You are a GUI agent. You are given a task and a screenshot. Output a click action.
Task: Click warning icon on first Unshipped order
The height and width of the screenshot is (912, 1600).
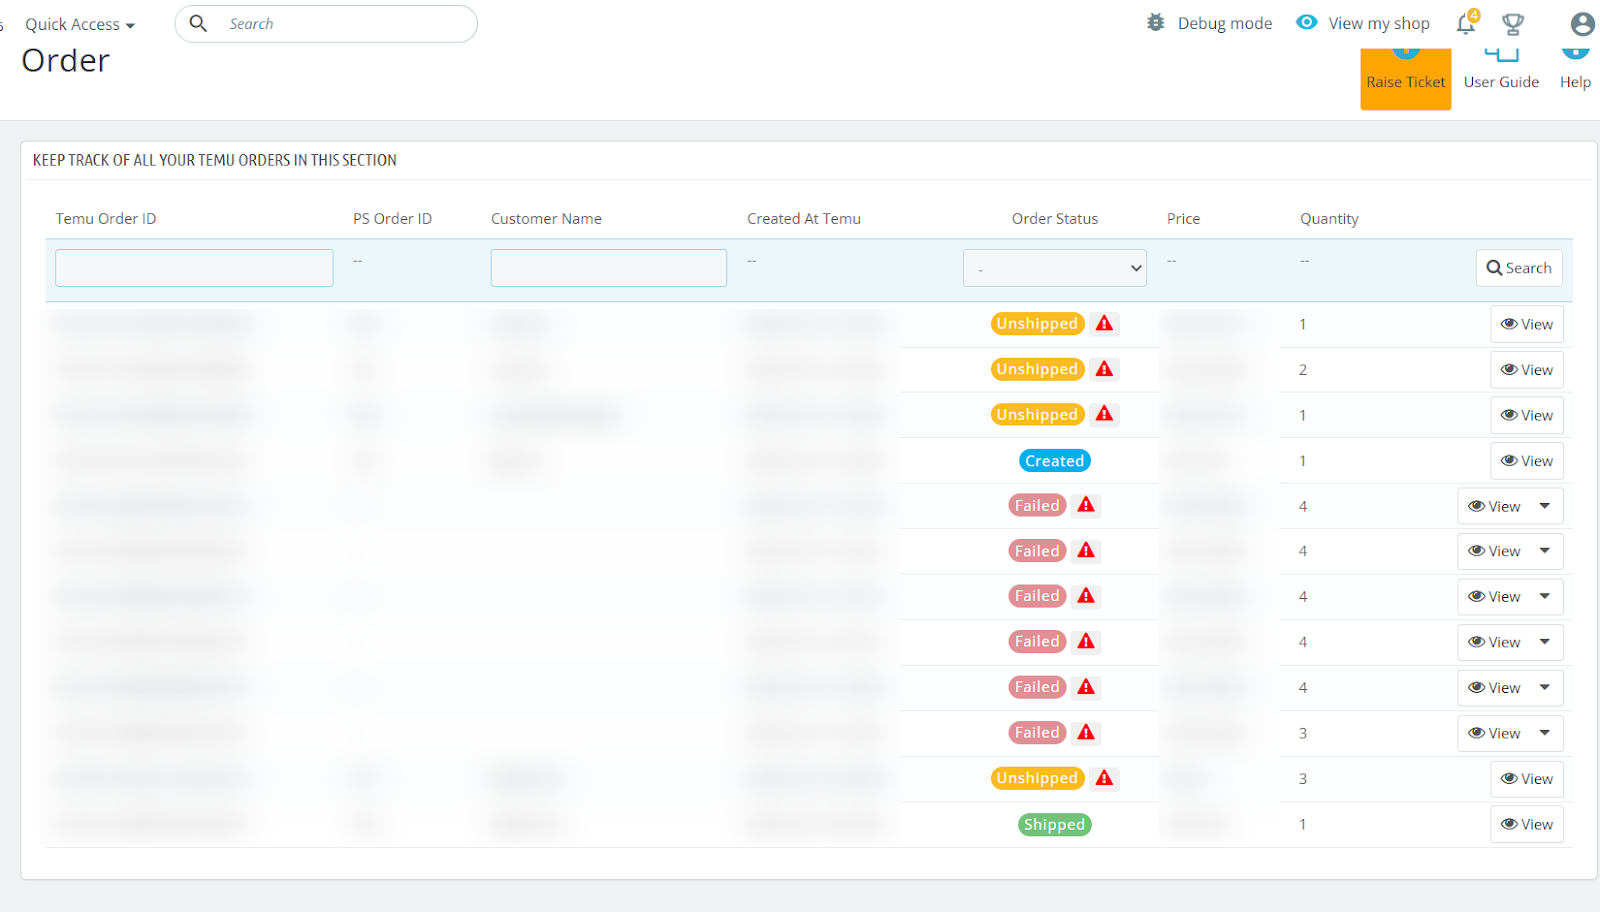pyautogui.click(x=1104, y=324)
